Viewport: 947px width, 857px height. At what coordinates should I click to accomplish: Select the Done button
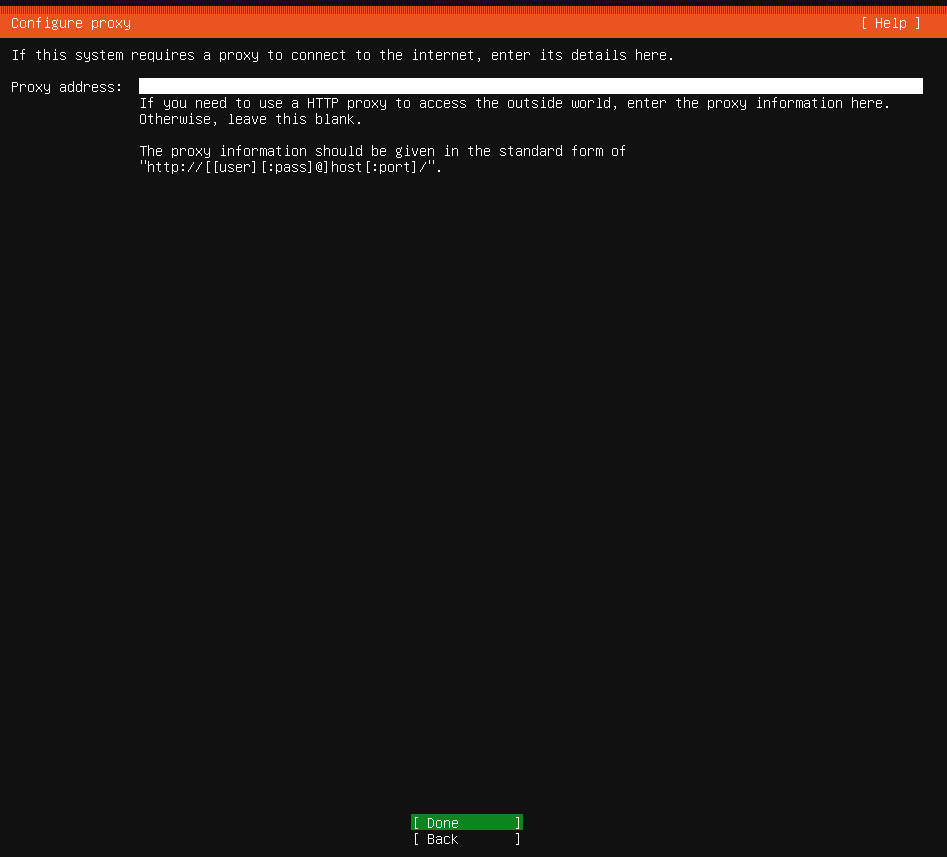coord(466,823)
